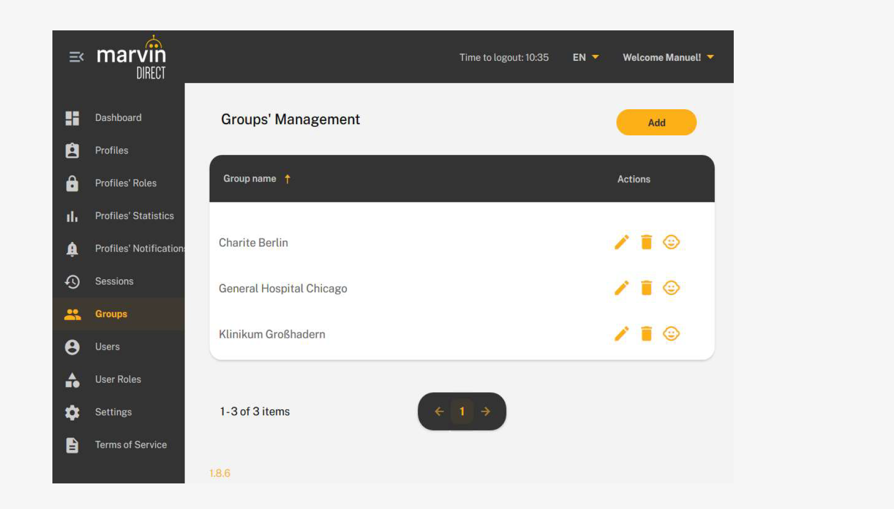Edit the Klinikum Großhadern group

click(621, 334)
